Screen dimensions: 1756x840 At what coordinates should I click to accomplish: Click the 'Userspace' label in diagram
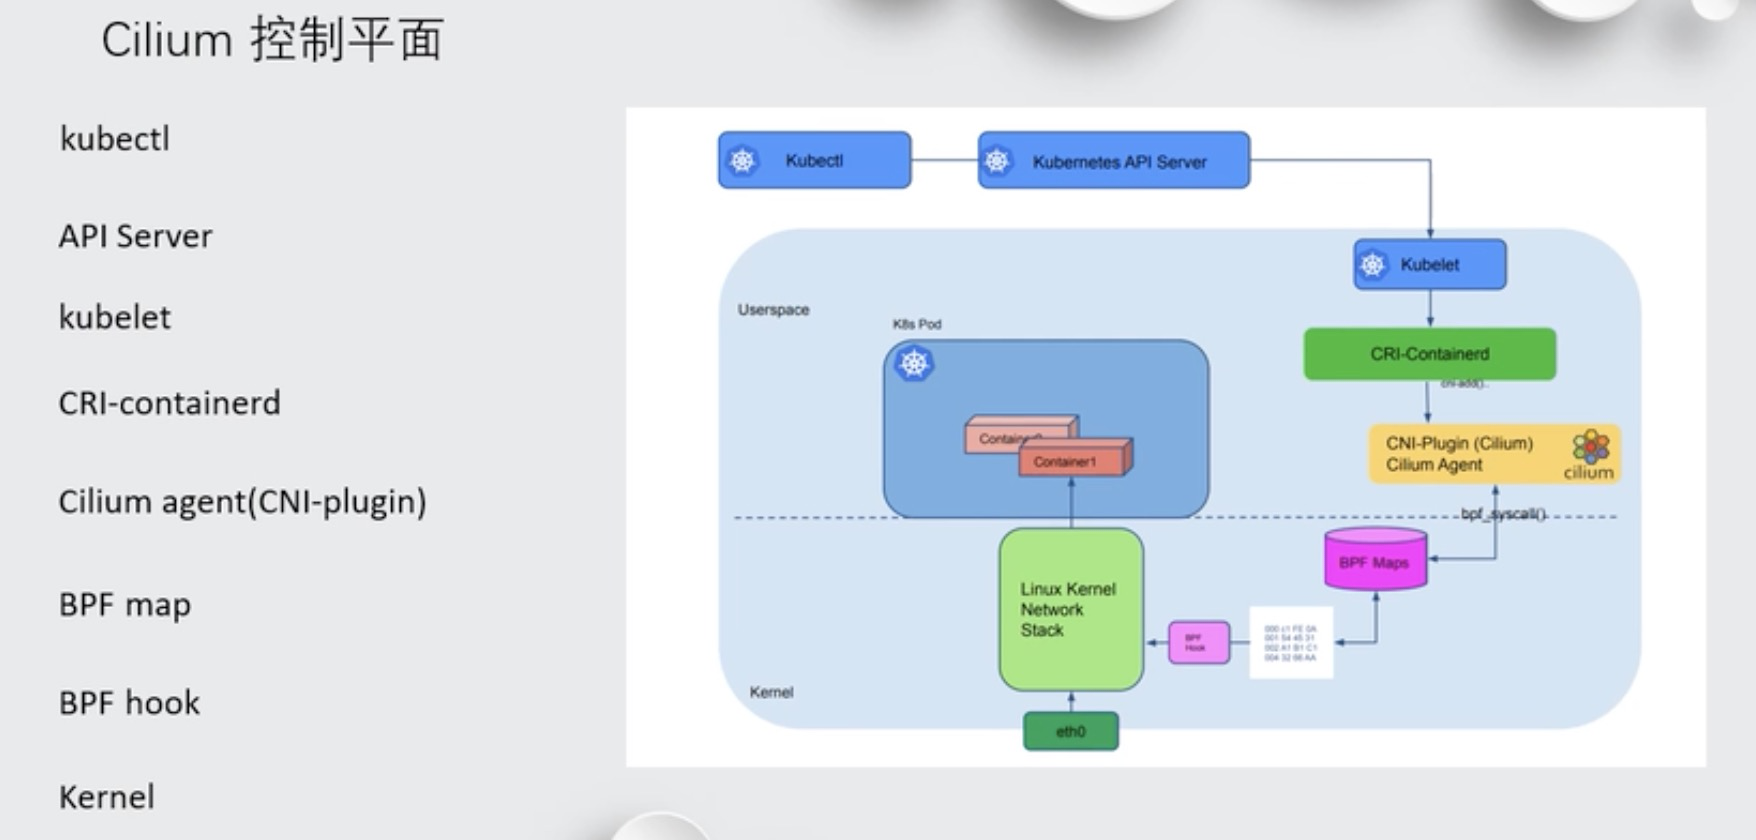(774, 310)
